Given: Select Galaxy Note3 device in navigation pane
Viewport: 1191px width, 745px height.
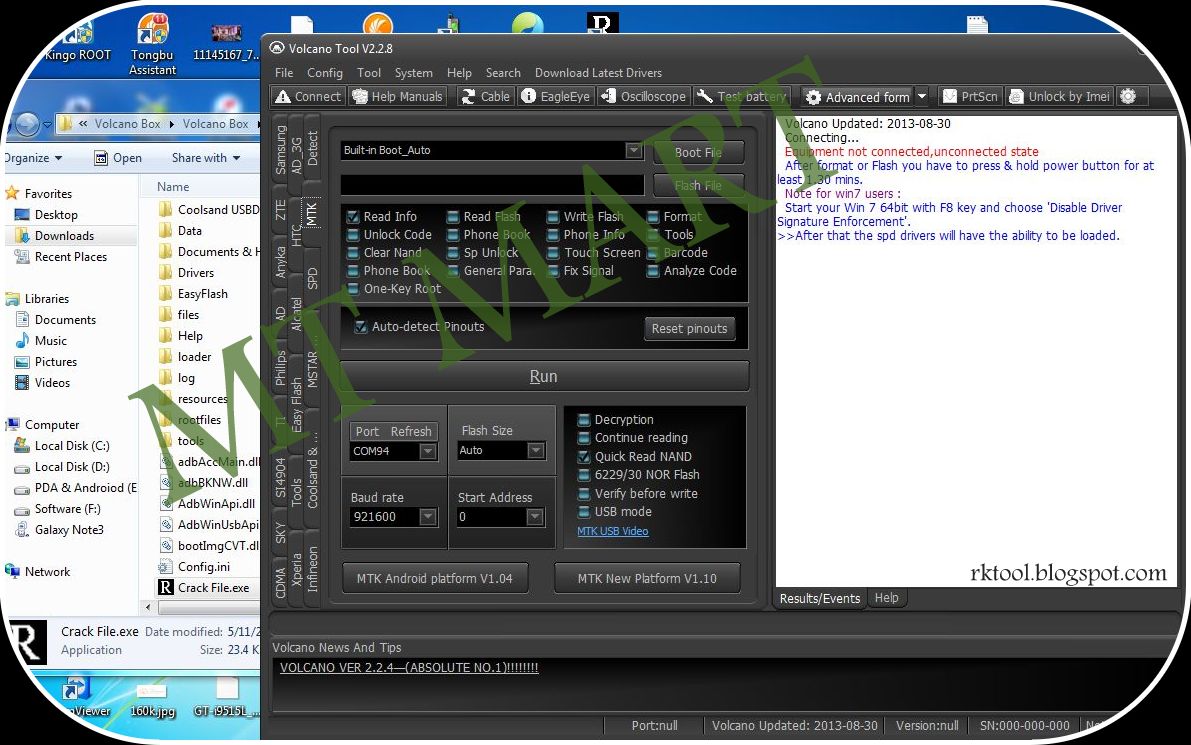Looking at the screenshot, I should (x=60, y=530).
